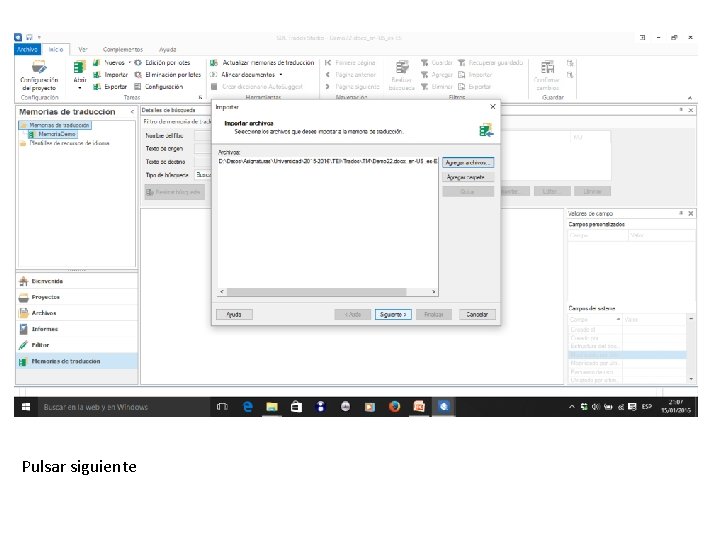Click Eliminar in the Filtros group
The image size is (720, 540).
437,86
